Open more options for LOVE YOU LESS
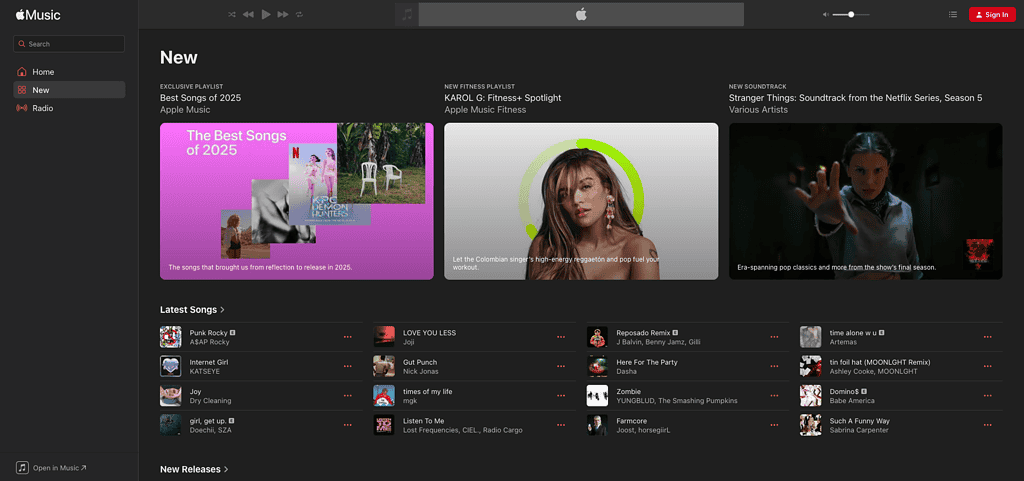The height and width of the screenshot is (481, 1024). click(x=561, y=337)
